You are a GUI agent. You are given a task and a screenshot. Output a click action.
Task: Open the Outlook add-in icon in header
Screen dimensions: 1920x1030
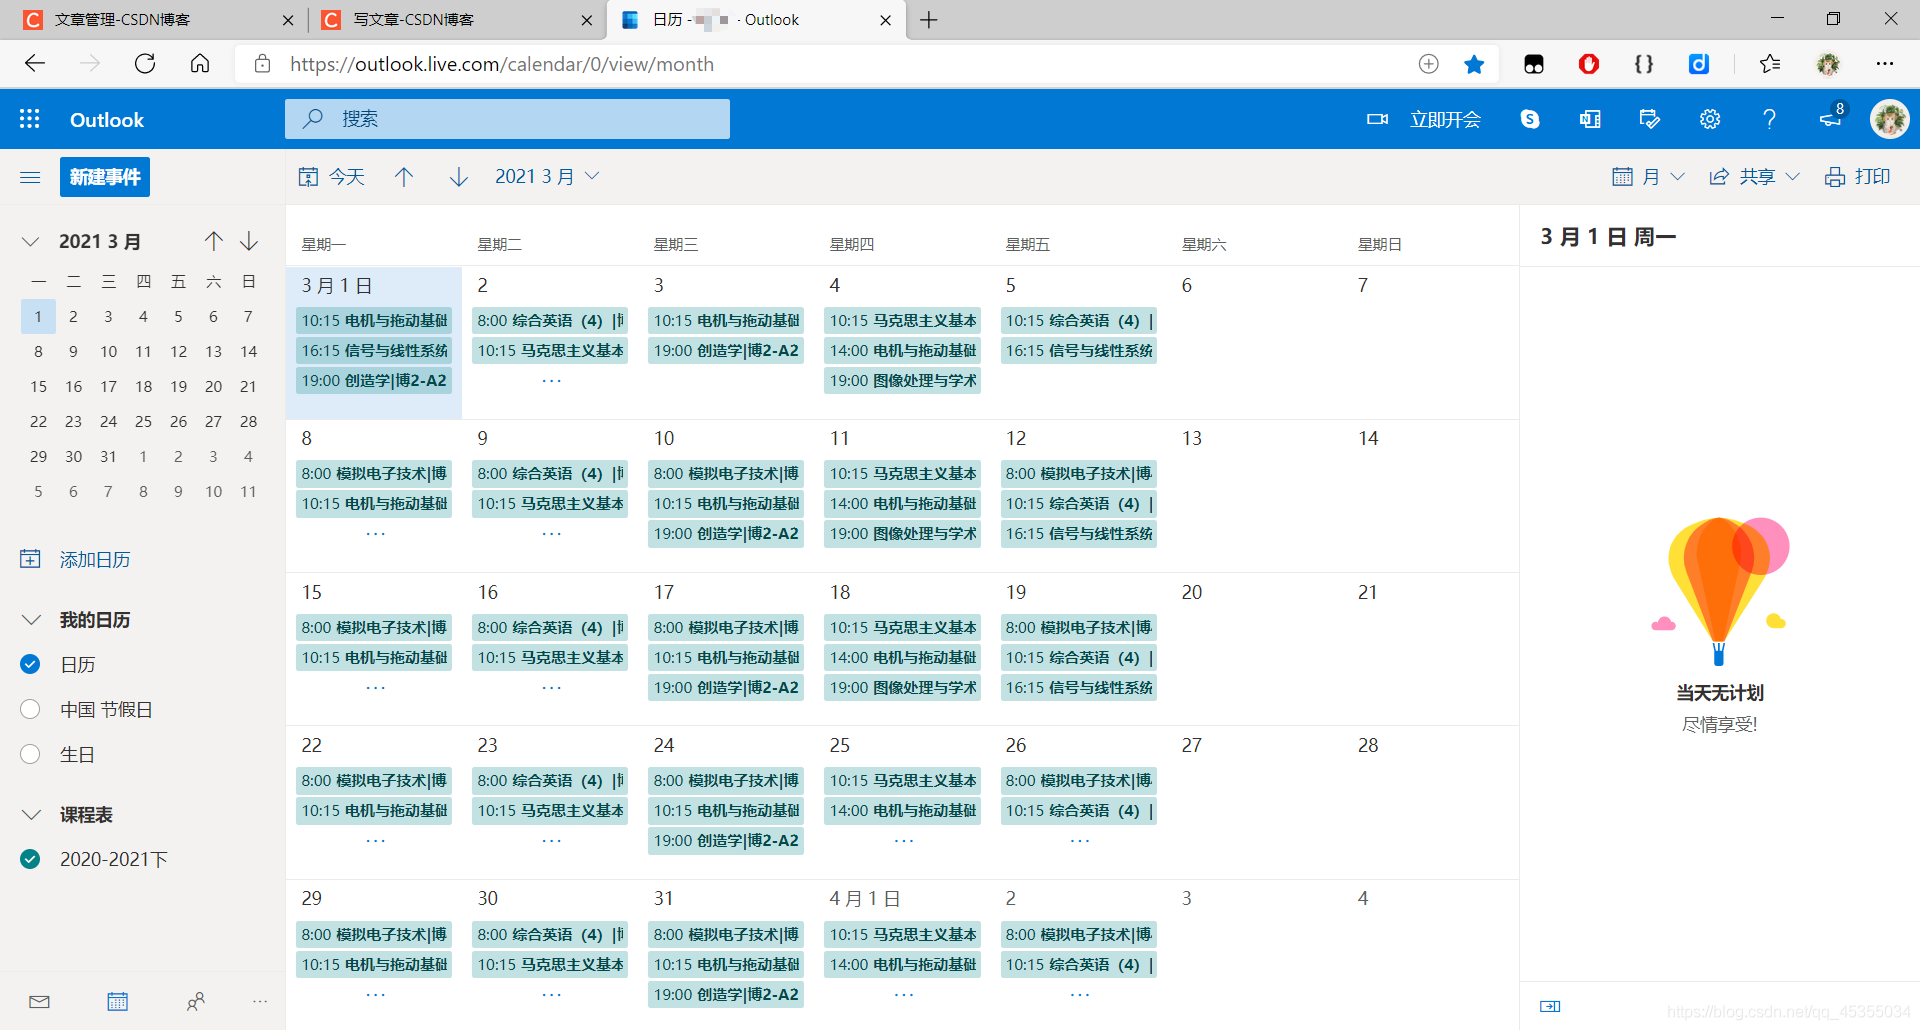point(1590,119)
